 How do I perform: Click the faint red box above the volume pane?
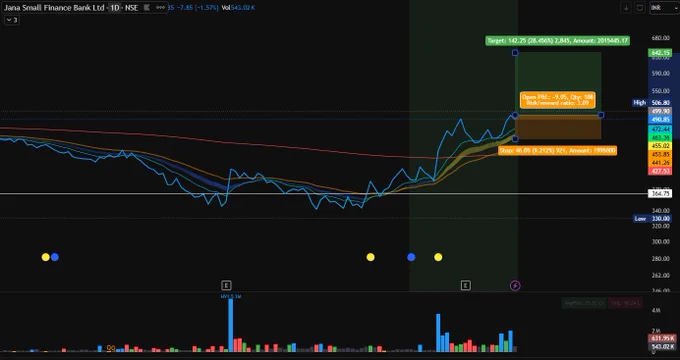[625, 303]
